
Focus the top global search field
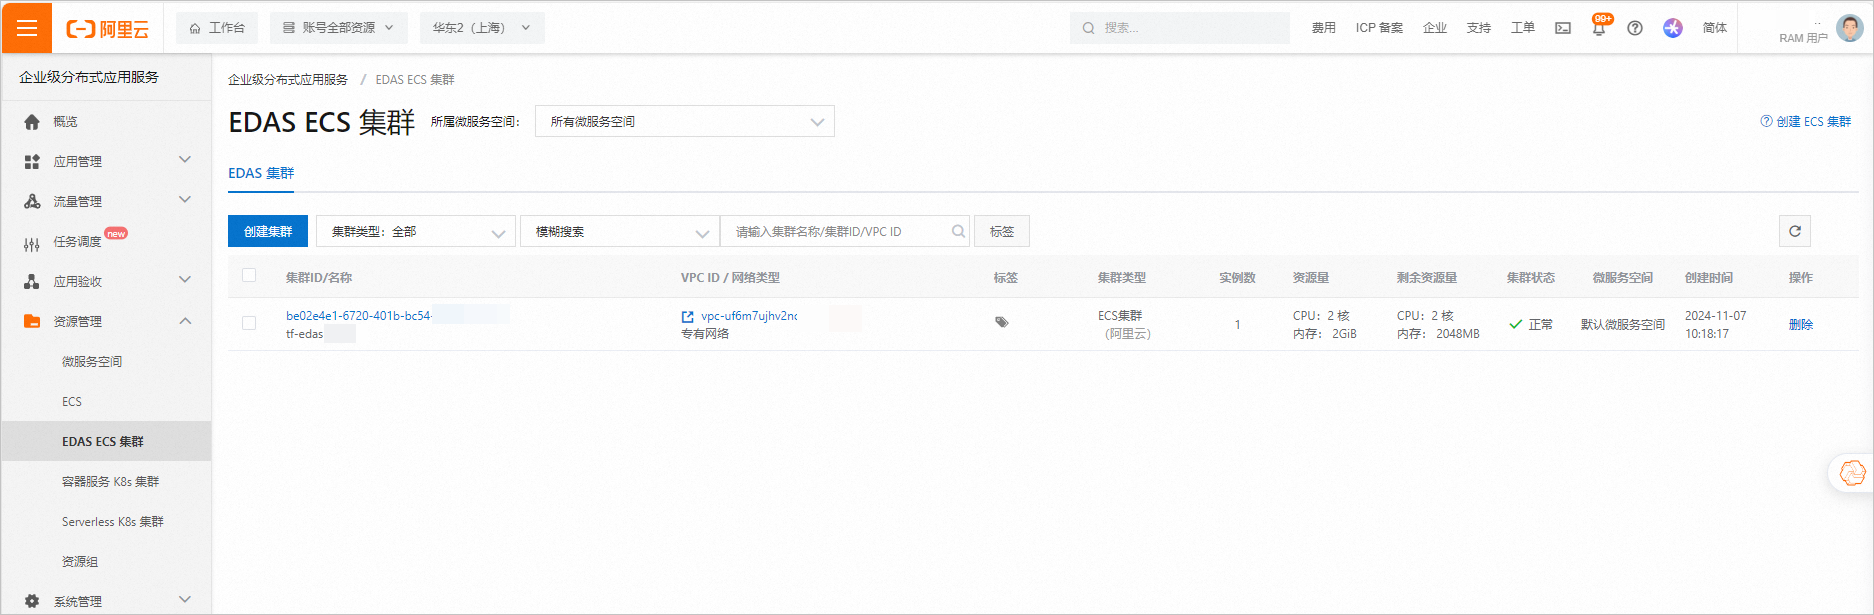[1180, 28]
